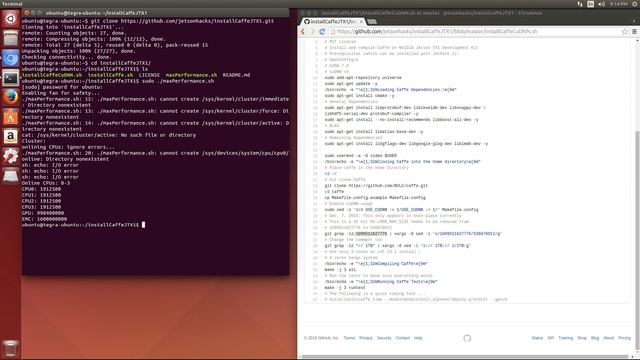The image size is (640, 360).
Task: Open the Terms link in the footer
Action: (x=349, y=338)
